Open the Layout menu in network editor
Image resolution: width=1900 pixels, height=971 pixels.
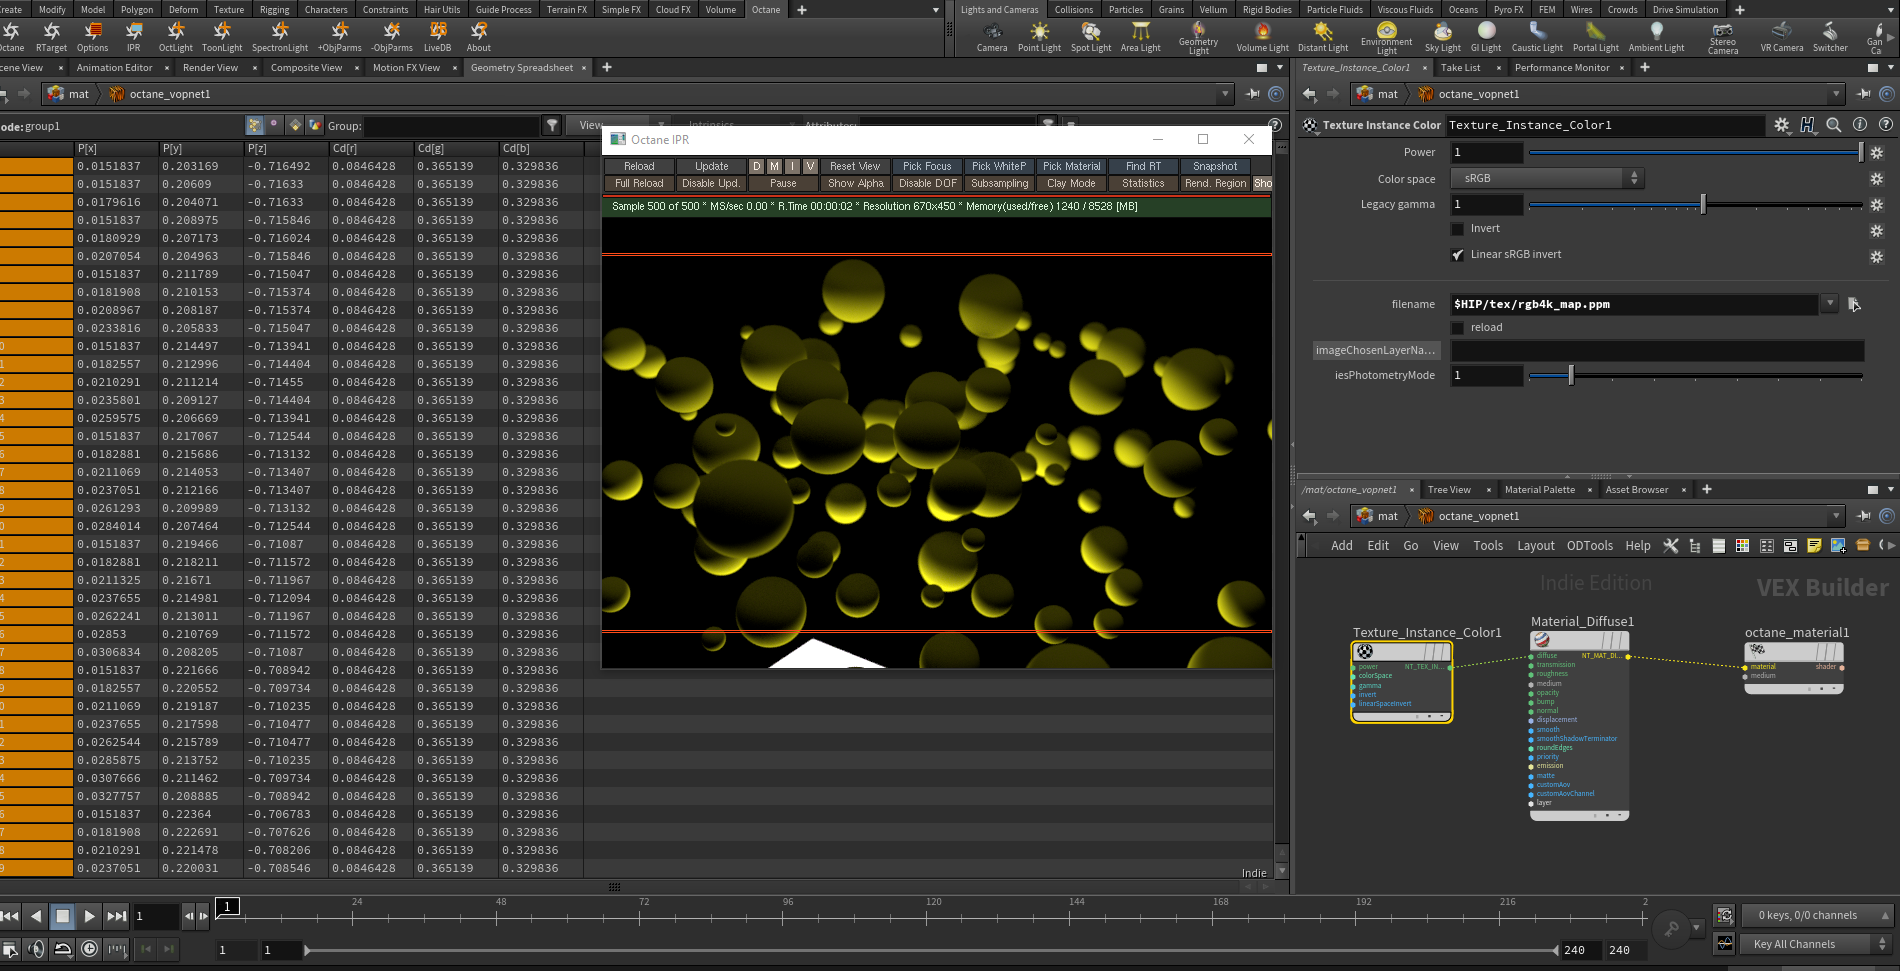1535,545
